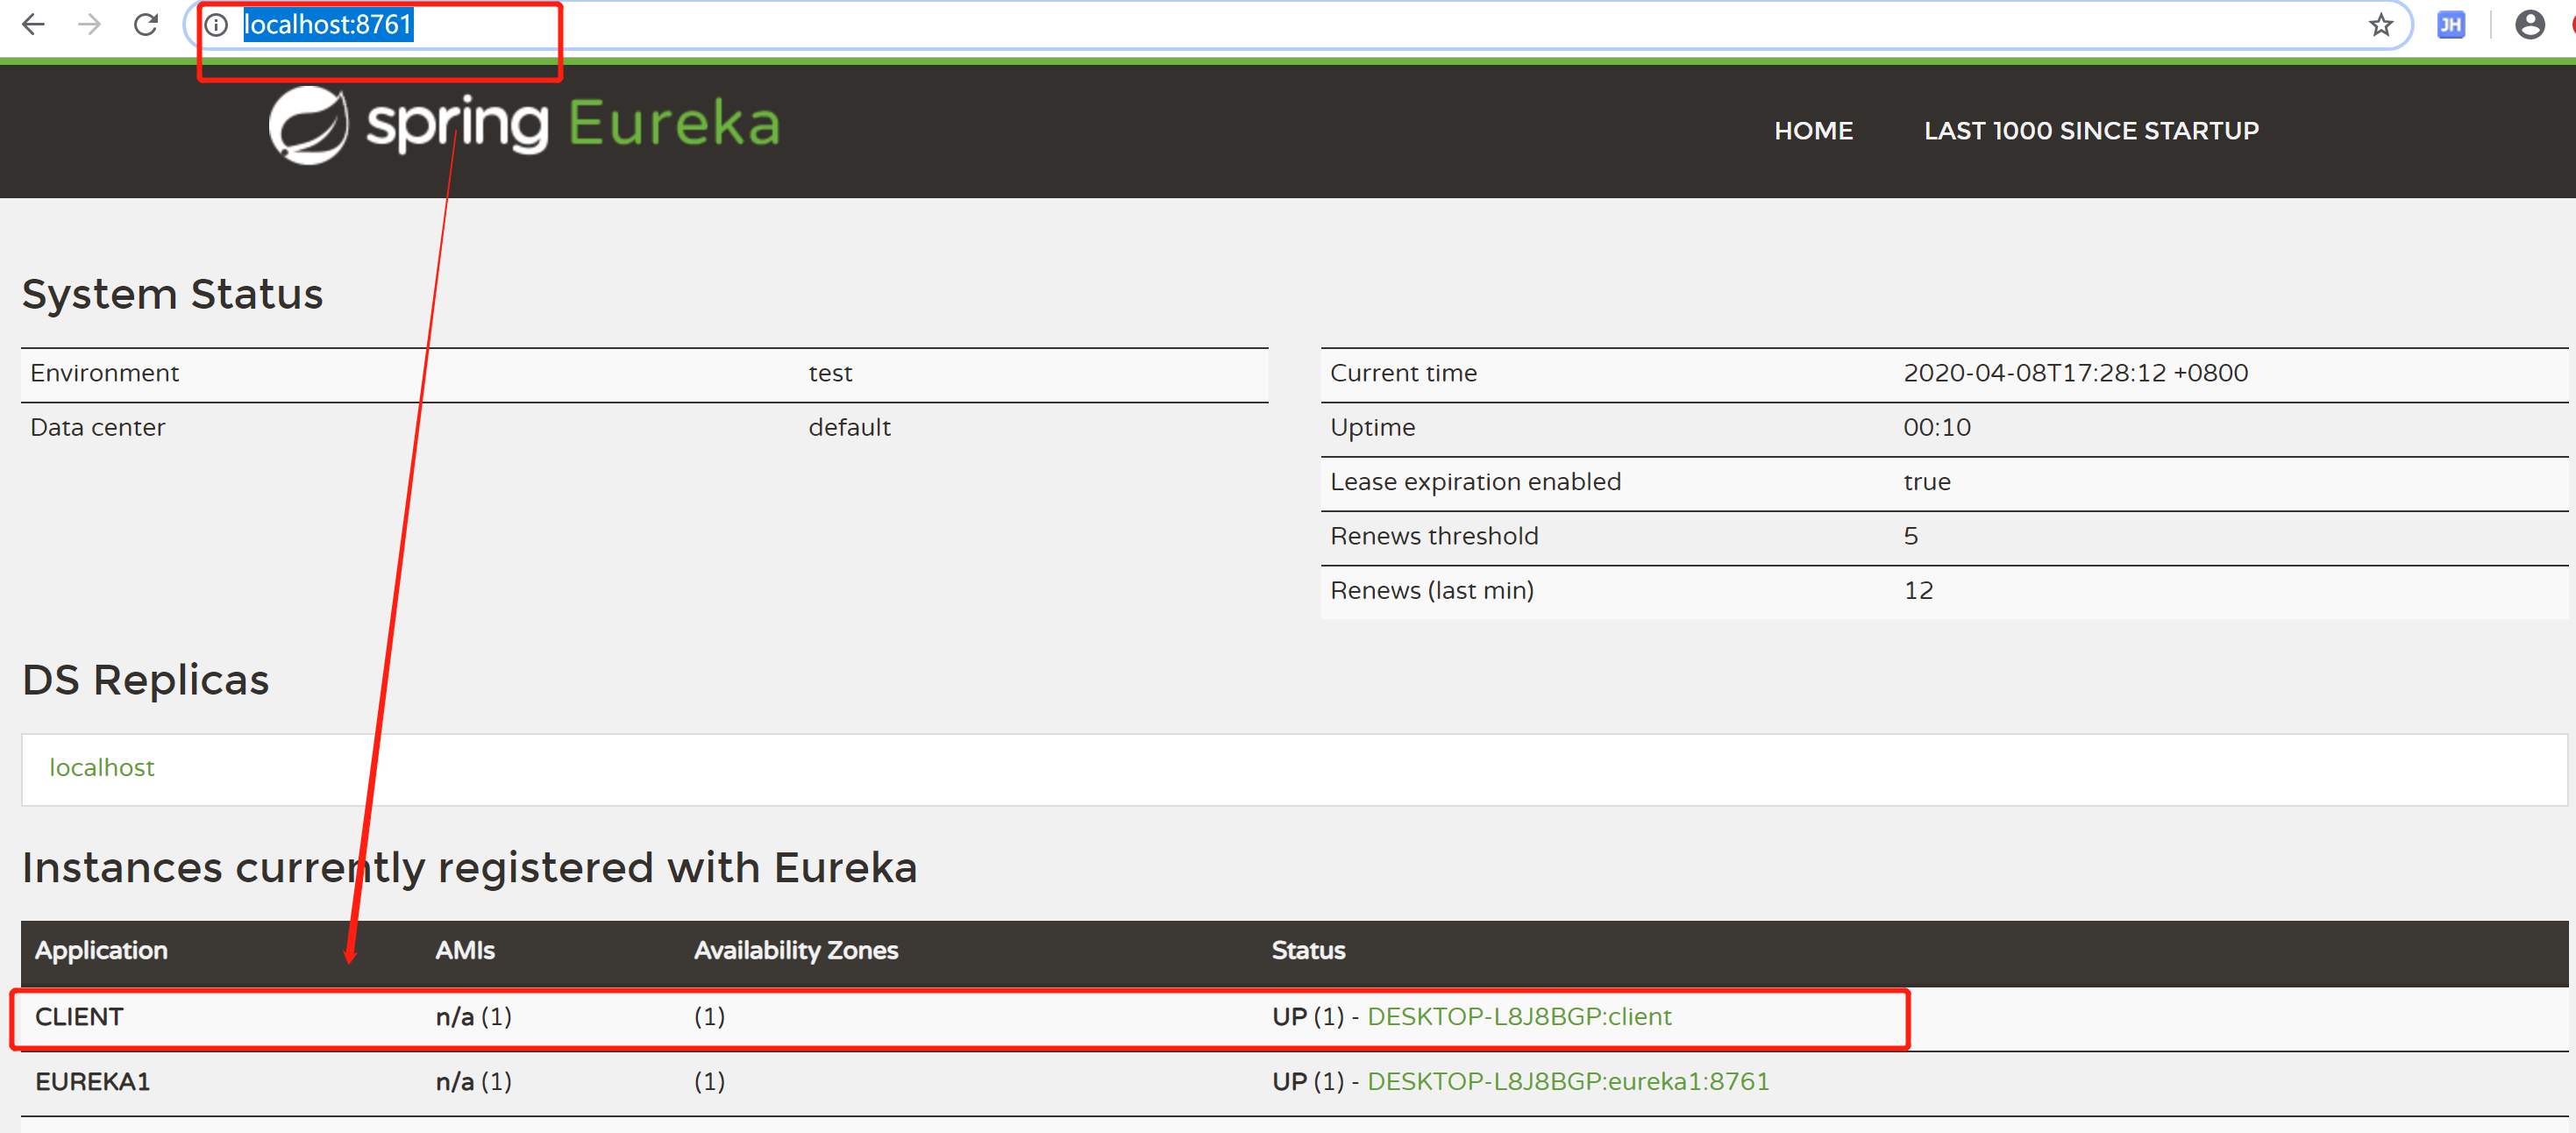The height and width of the screenshot is (1133, 2576).
Task: Open the DESKTOP-L8J8BGP:eureka1:8761 instance link
Action: tap(1568, 1081)
